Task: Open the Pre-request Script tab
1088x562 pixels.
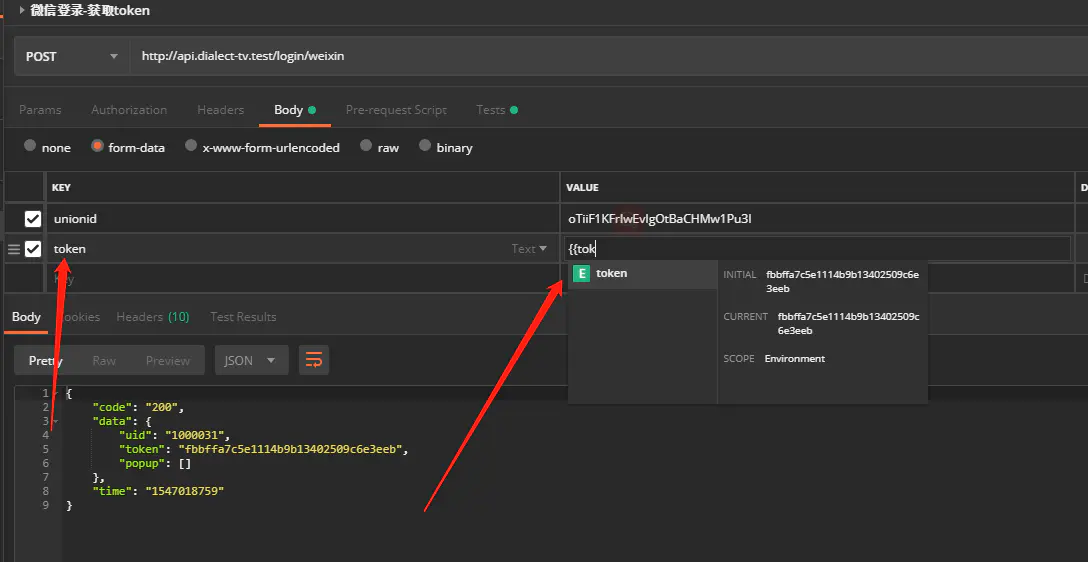Action: point(396,110)
